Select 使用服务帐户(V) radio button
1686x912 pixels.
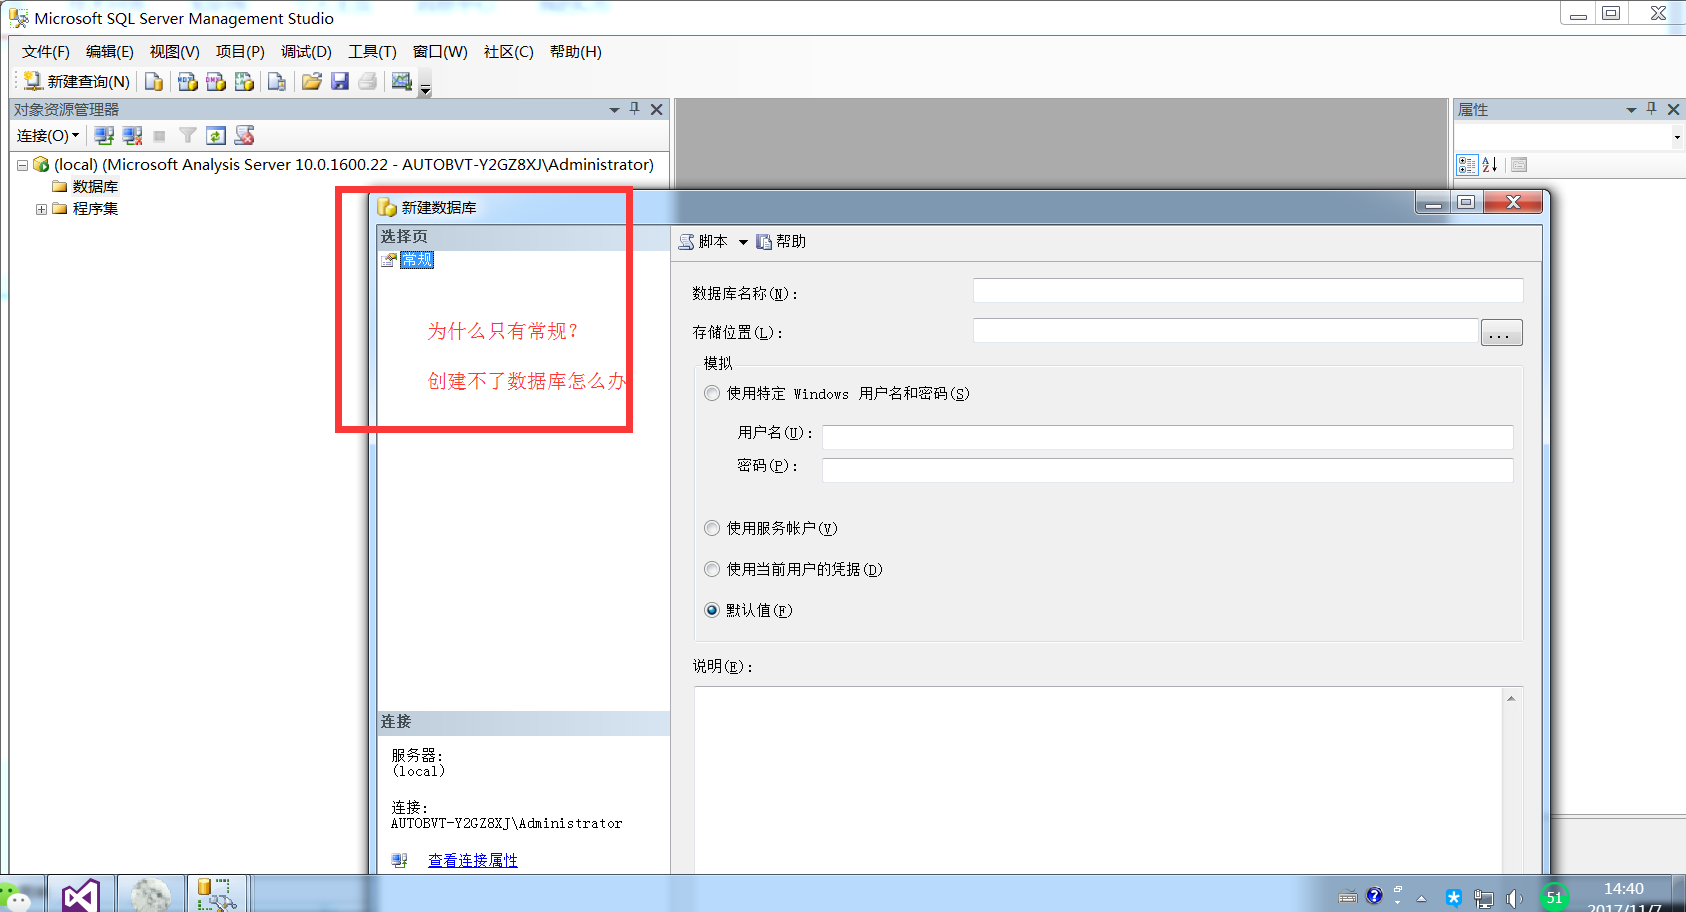click(x=712, y=528)
